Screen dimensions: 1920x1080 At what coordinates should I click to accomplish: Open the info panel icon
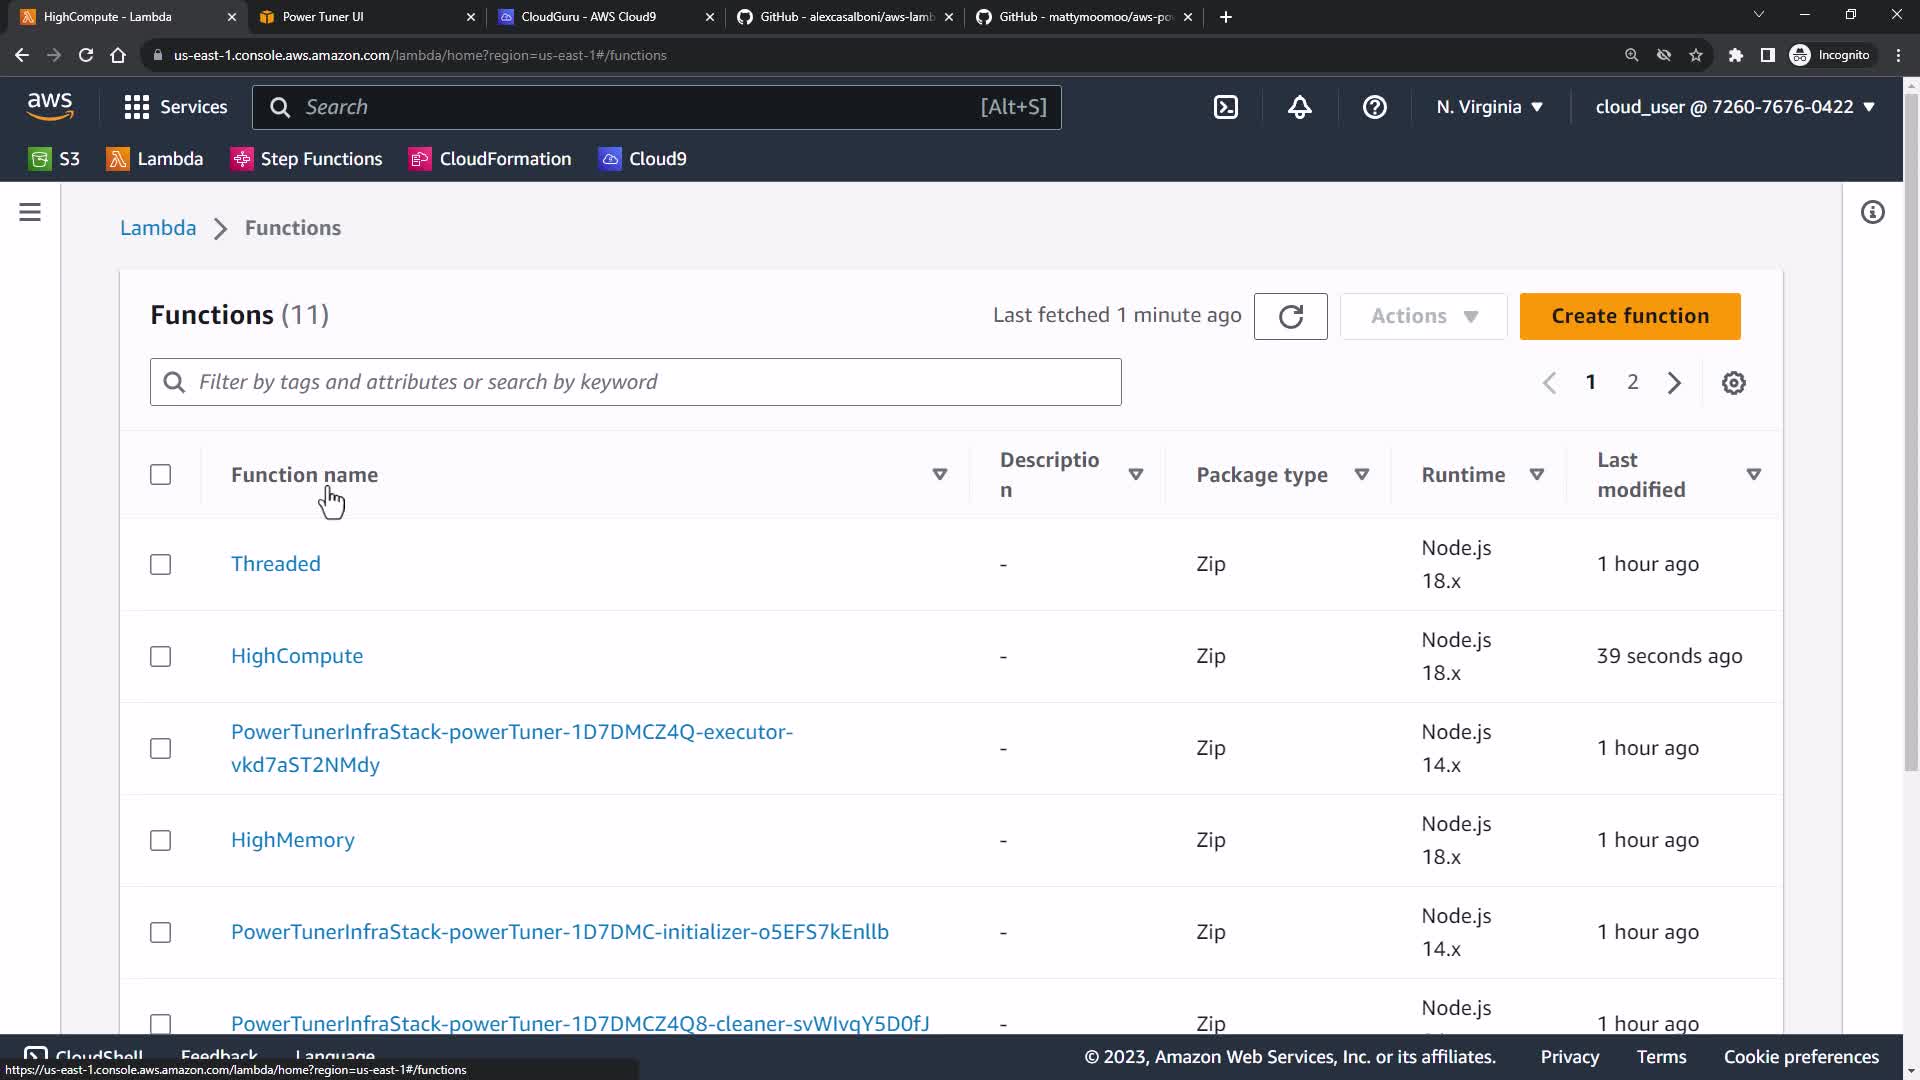point(1872,212)
